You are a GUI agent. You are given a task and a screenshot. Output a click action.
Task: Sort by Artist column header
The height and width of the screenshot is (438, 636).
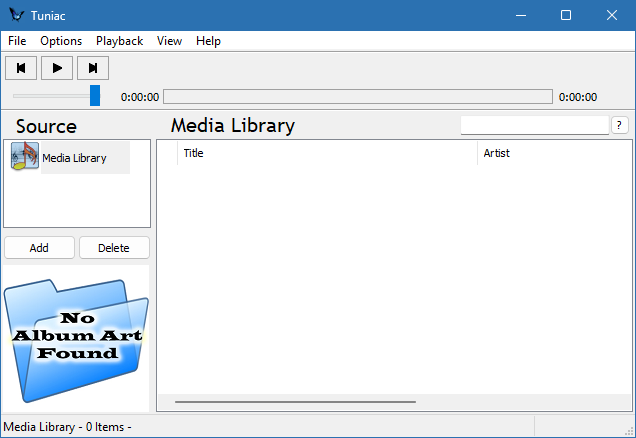point(553,153)
